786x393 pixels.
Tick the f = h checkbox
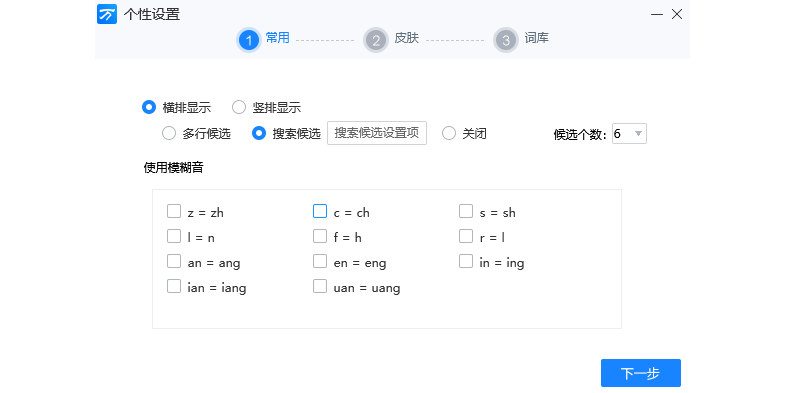(320, 237)
